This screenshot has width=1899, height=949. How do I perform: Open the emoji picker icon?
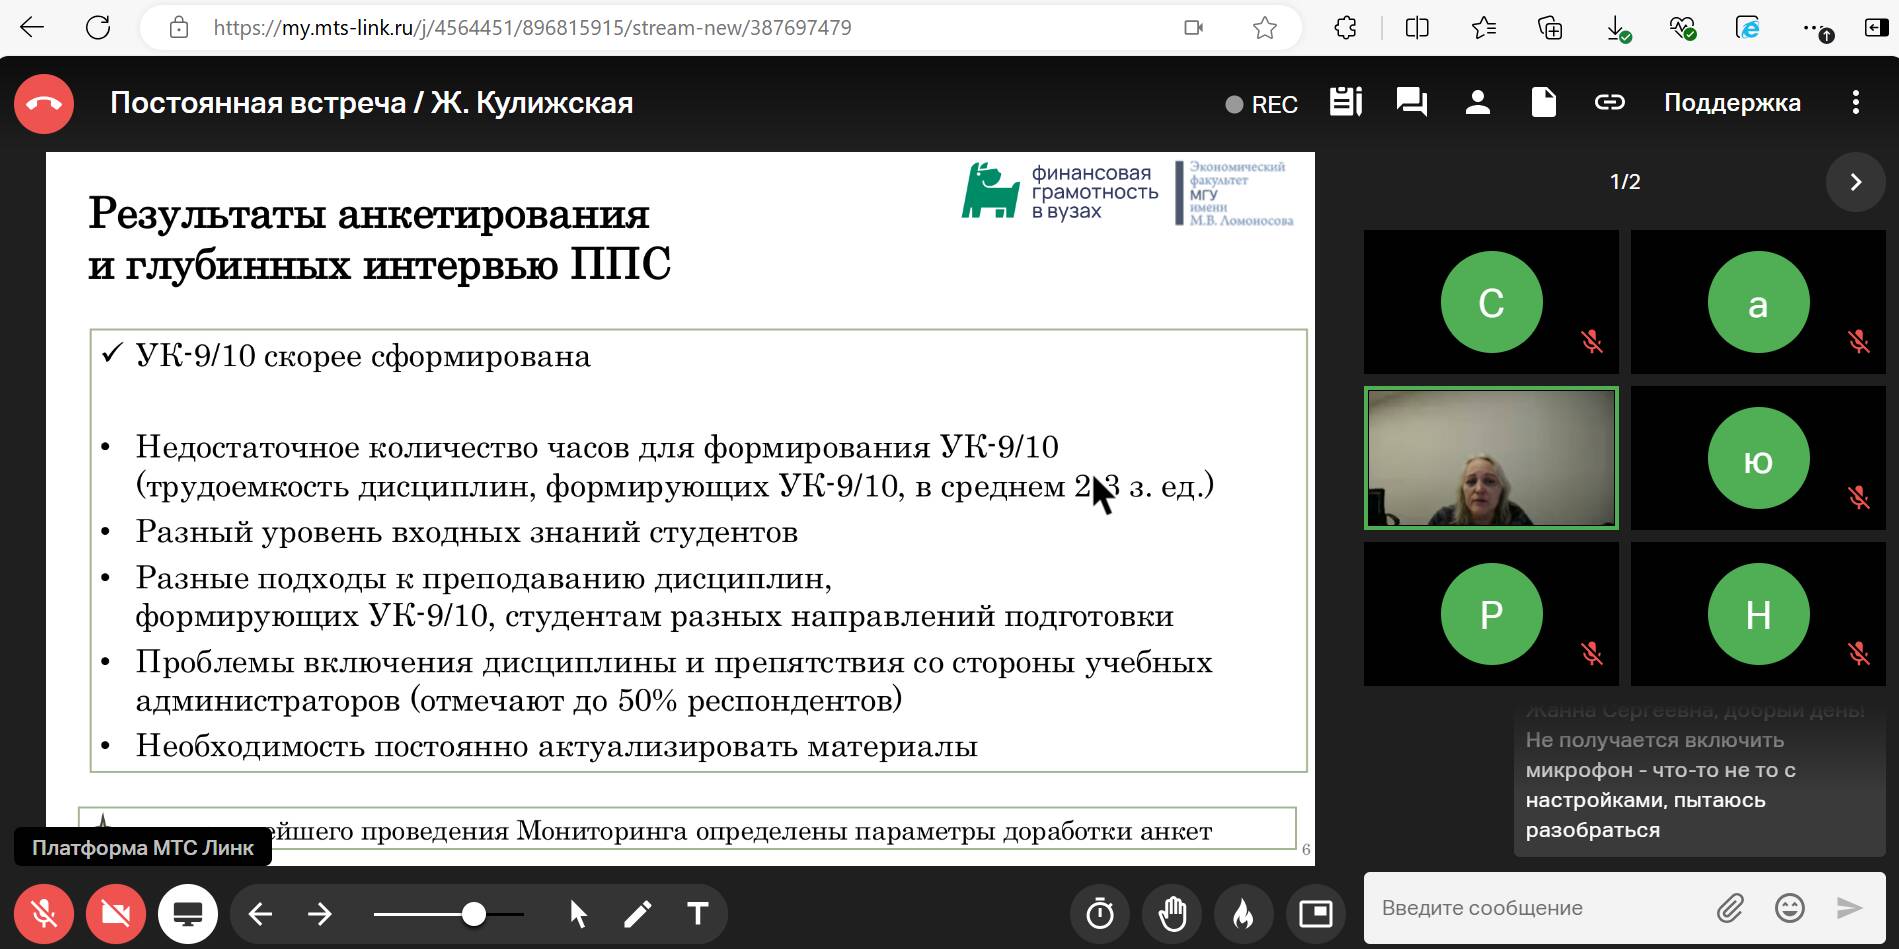[x=1790, y=908]
